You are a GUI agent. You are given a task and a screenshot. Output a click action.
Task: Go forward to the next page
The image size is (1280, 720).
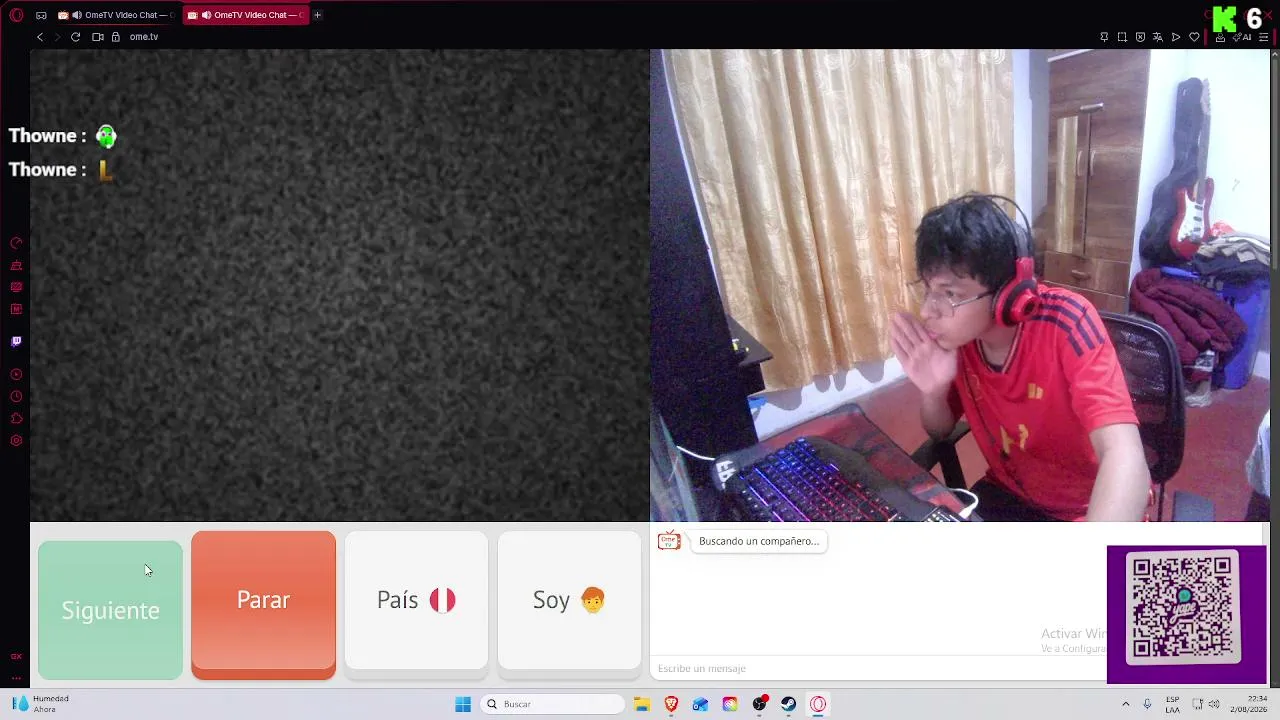57,37
